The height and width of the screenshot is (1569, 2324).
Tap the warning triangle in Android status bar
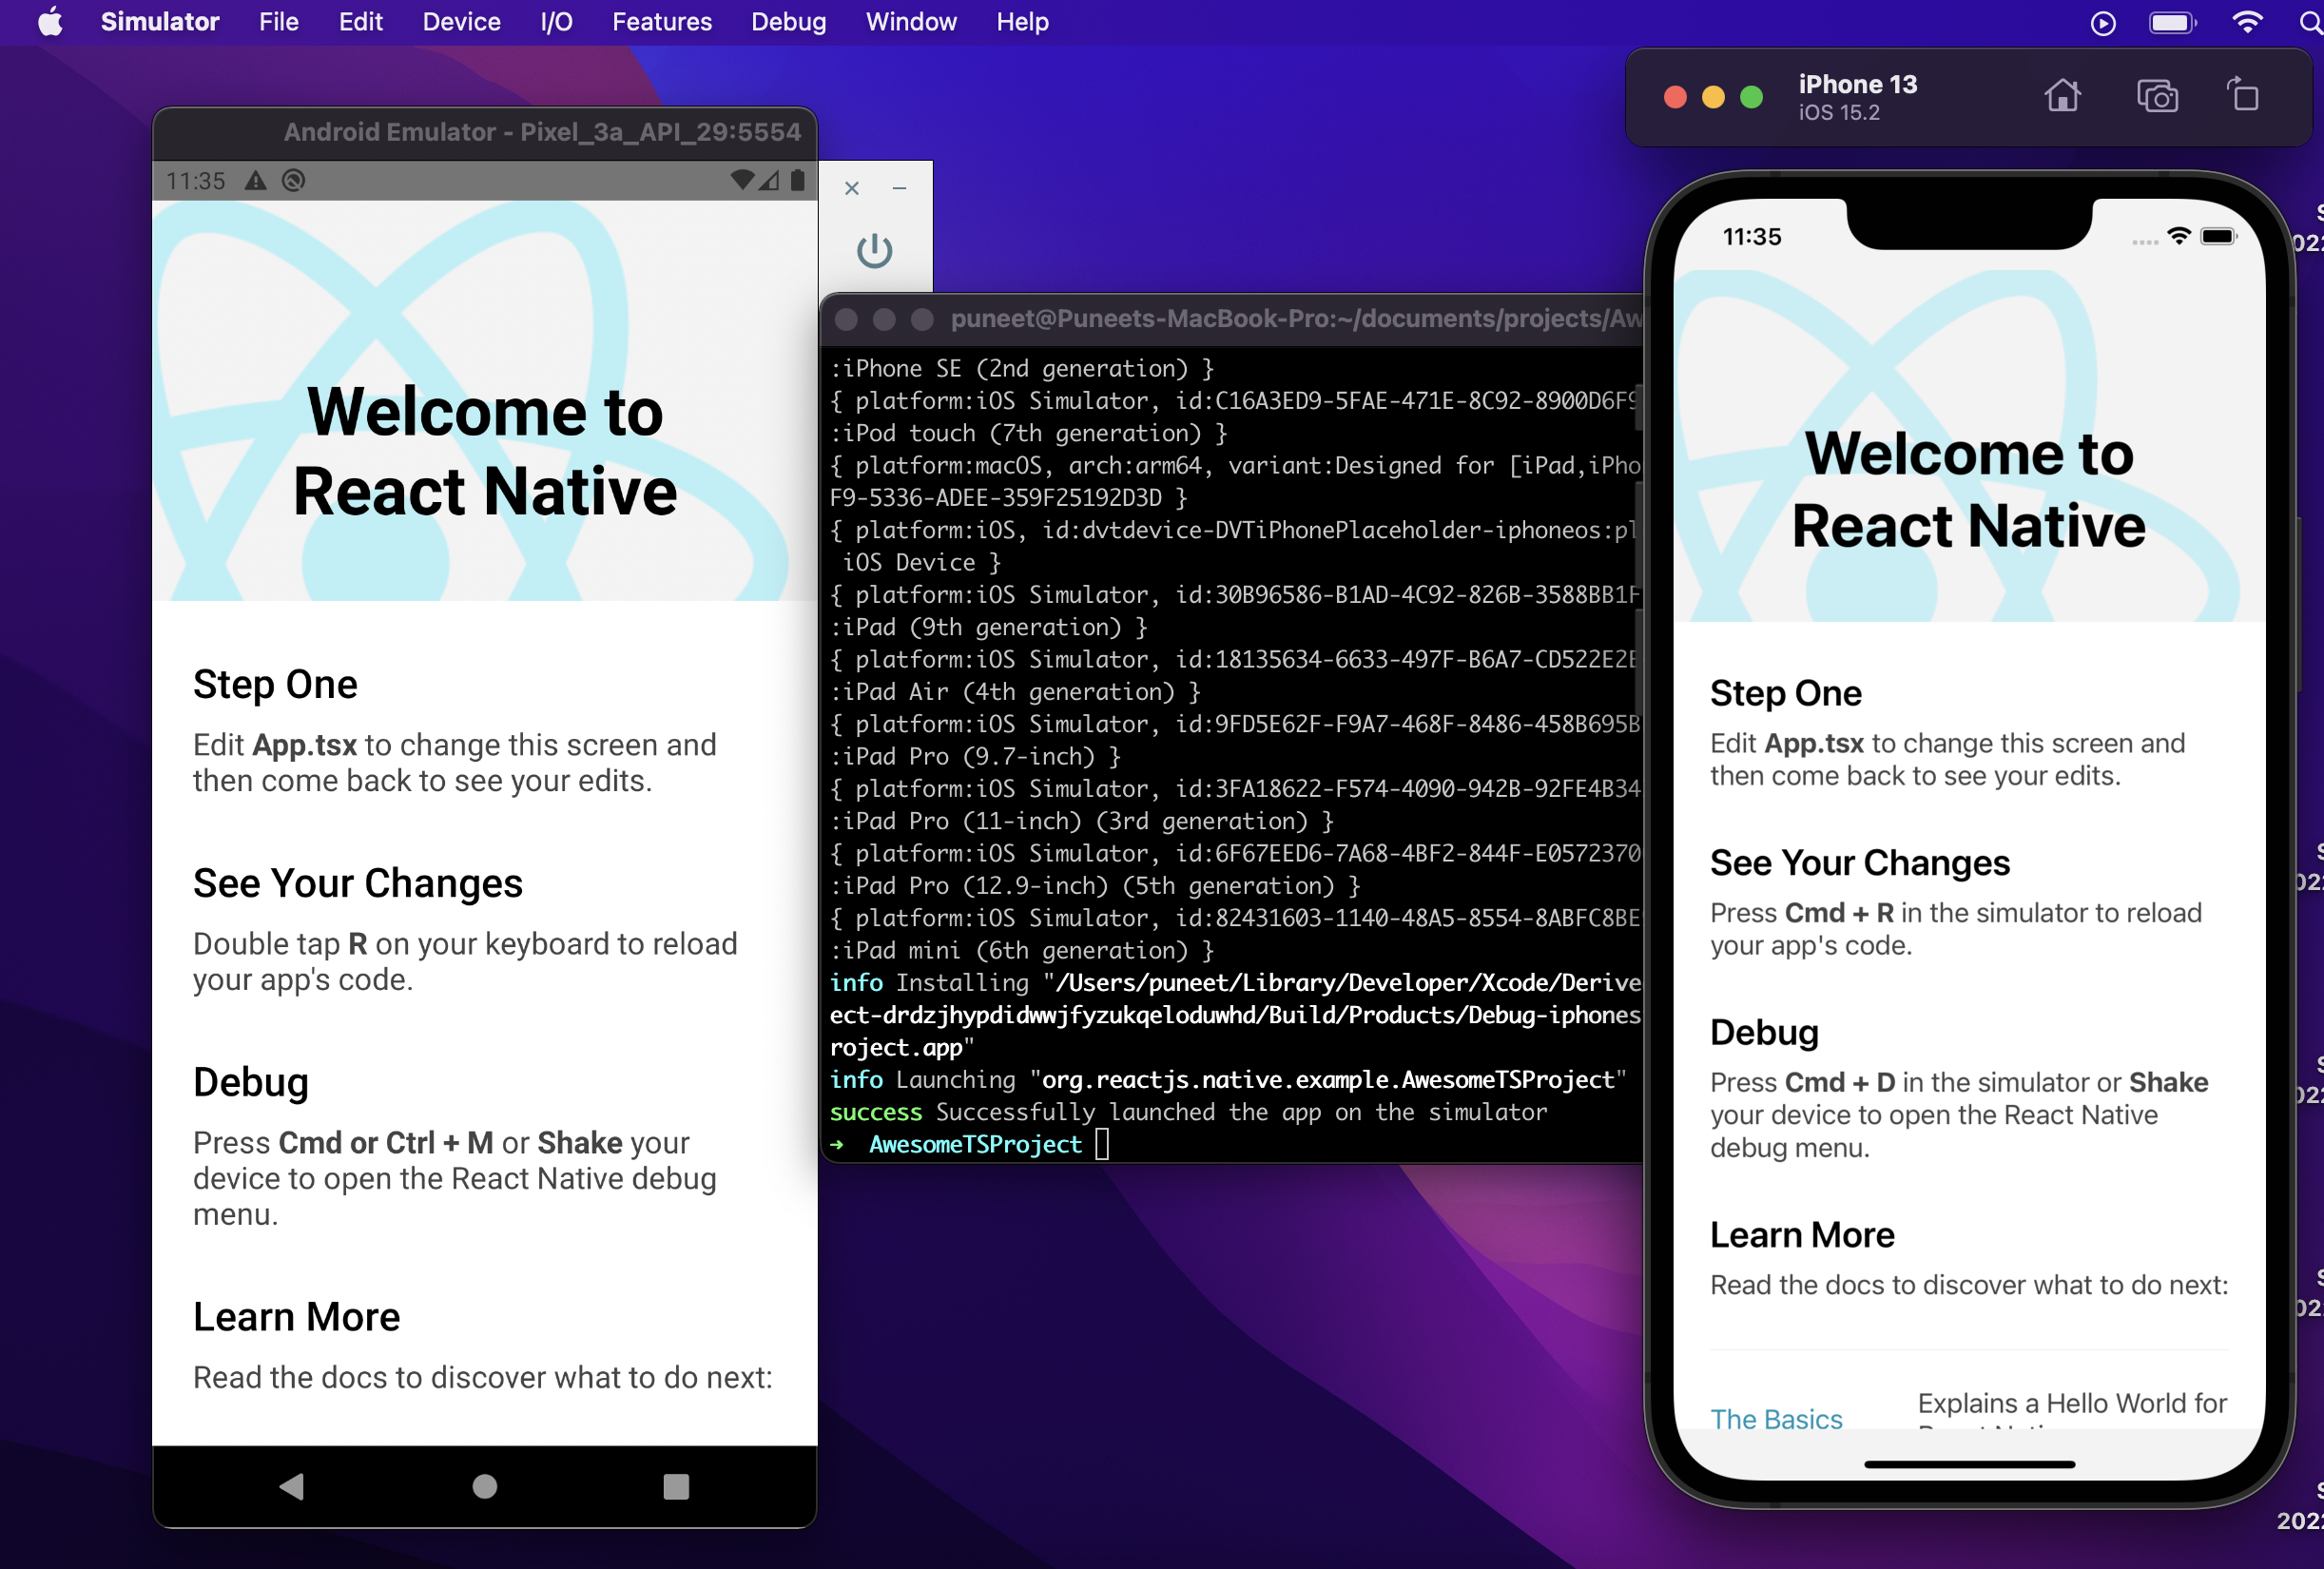[x=256, y=180]
